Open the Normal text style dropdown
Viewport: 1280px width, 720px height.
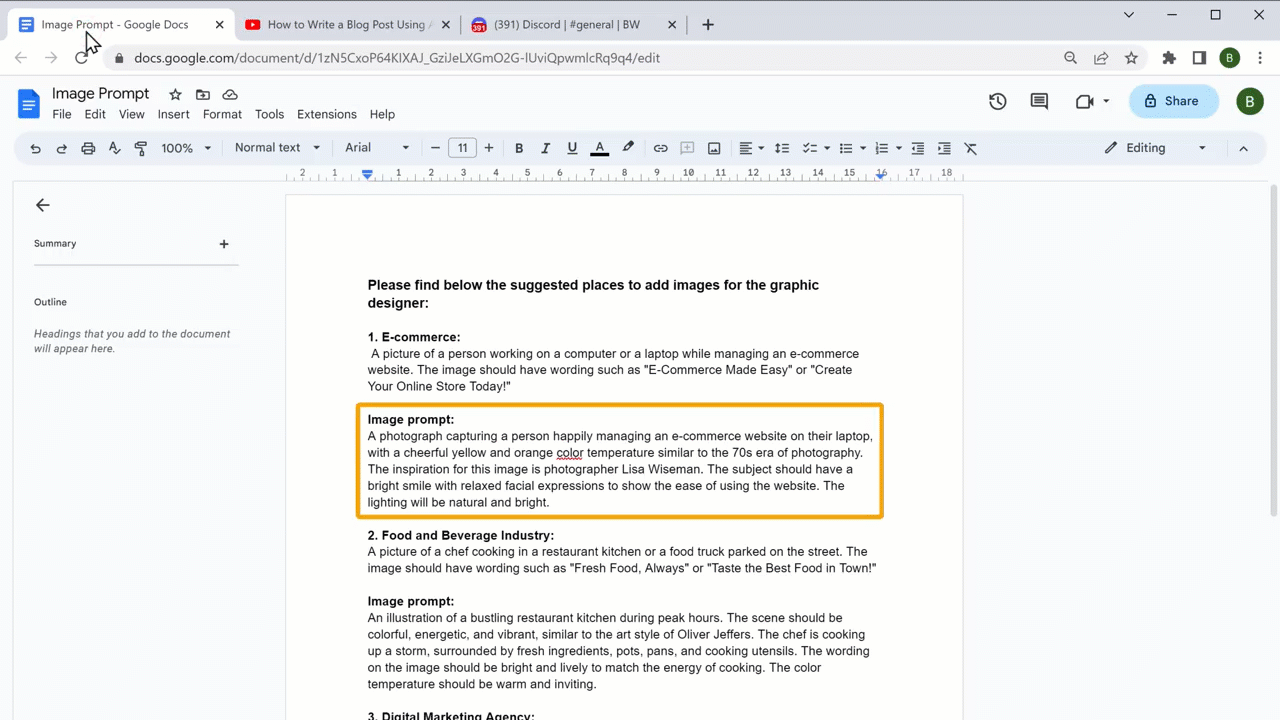tap(277, 148)
